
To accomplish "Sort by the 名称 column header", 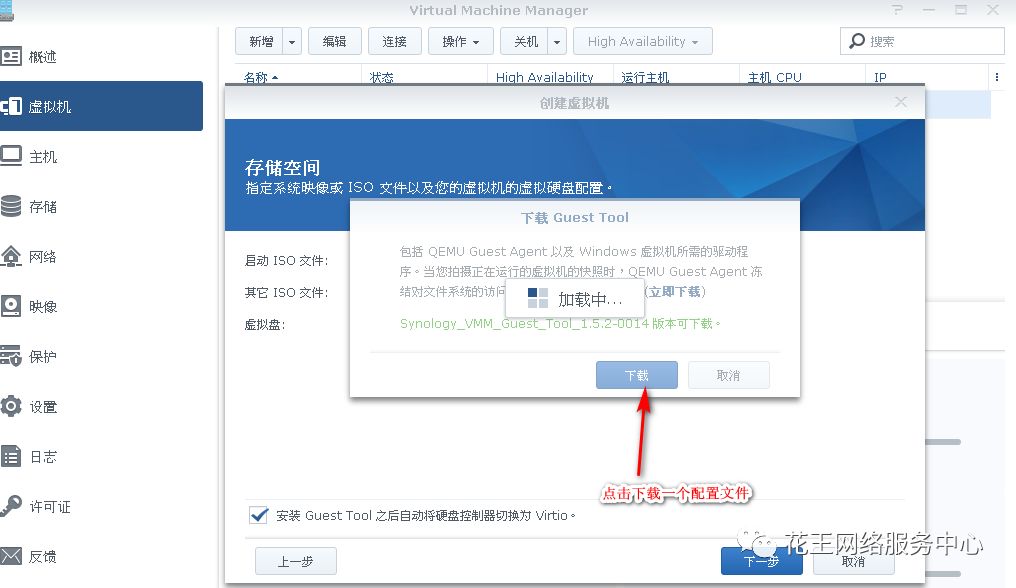I will coord(260,77).
